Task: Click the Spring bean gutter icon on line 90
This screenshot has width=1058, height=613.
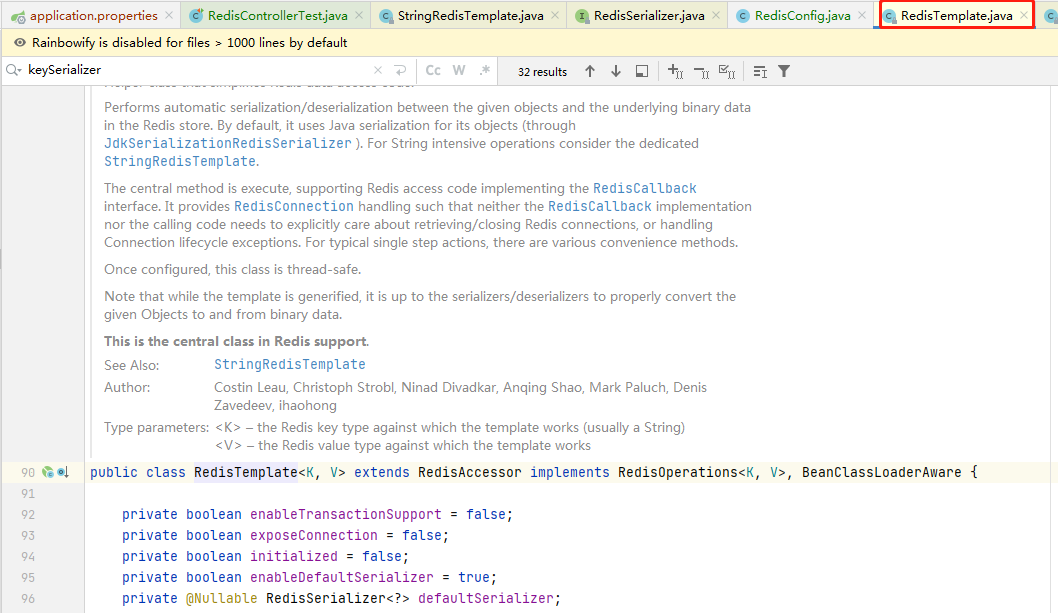Action: point(47,472)
